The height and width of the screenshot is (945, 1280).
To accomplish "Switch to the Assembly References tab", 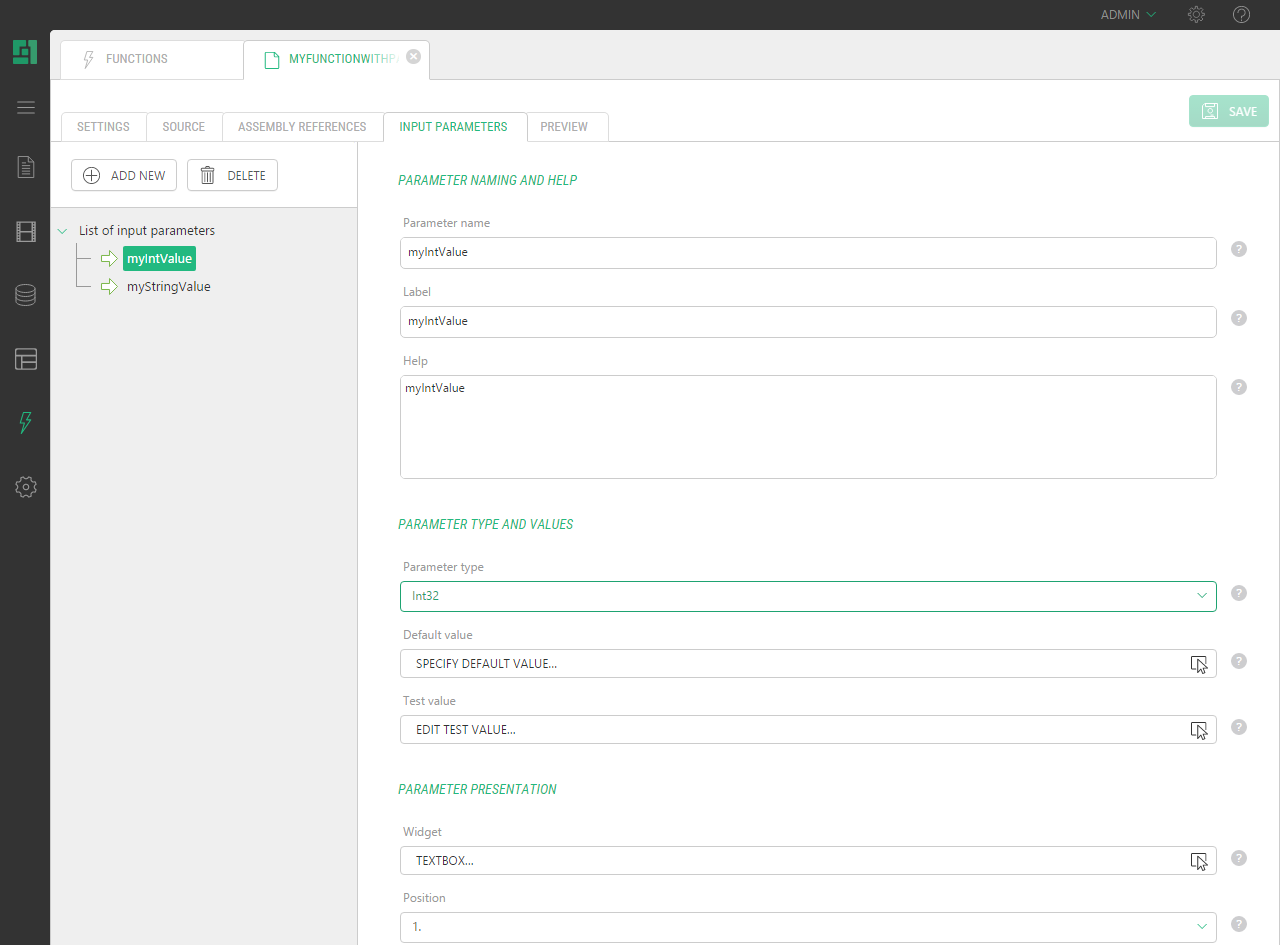I will [302, 127].
